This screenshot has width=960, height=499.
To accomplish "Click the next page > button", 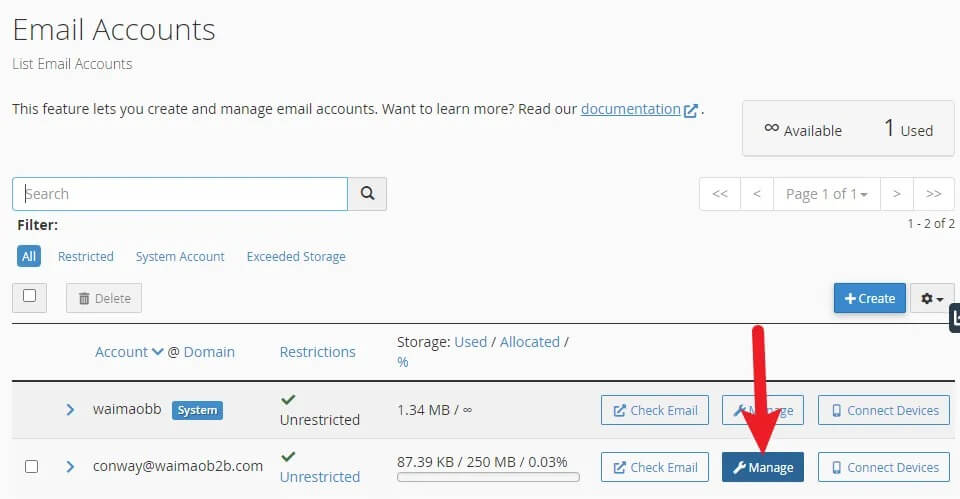I will point(897,194).
